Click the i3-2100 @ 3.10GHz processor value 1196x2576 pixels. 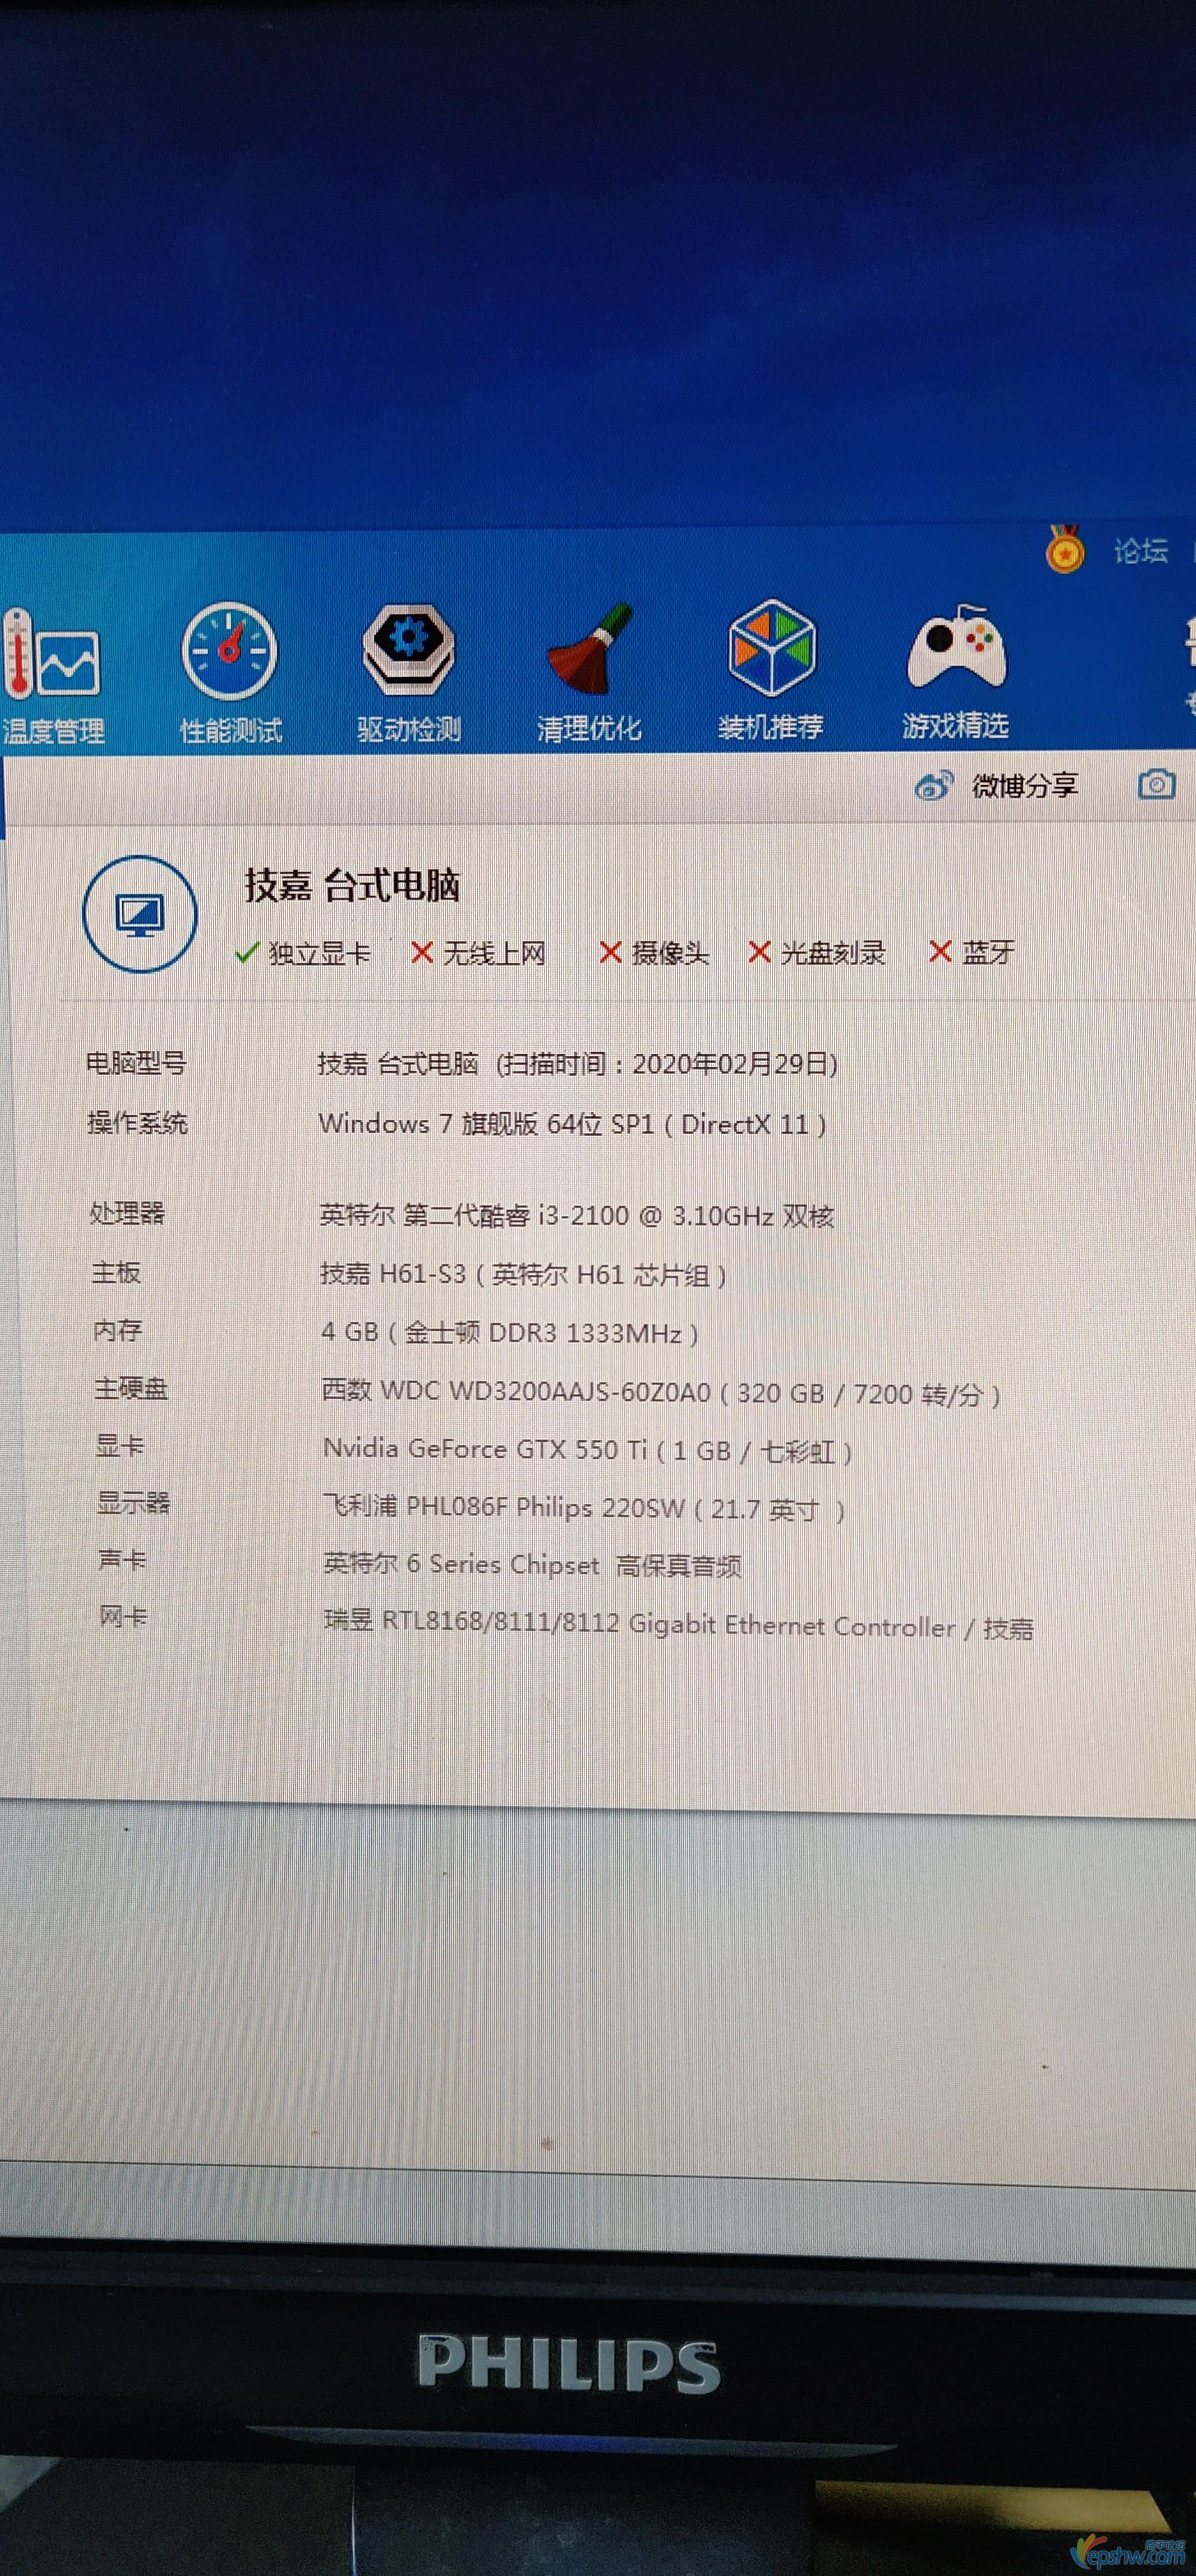(576, 1216)
